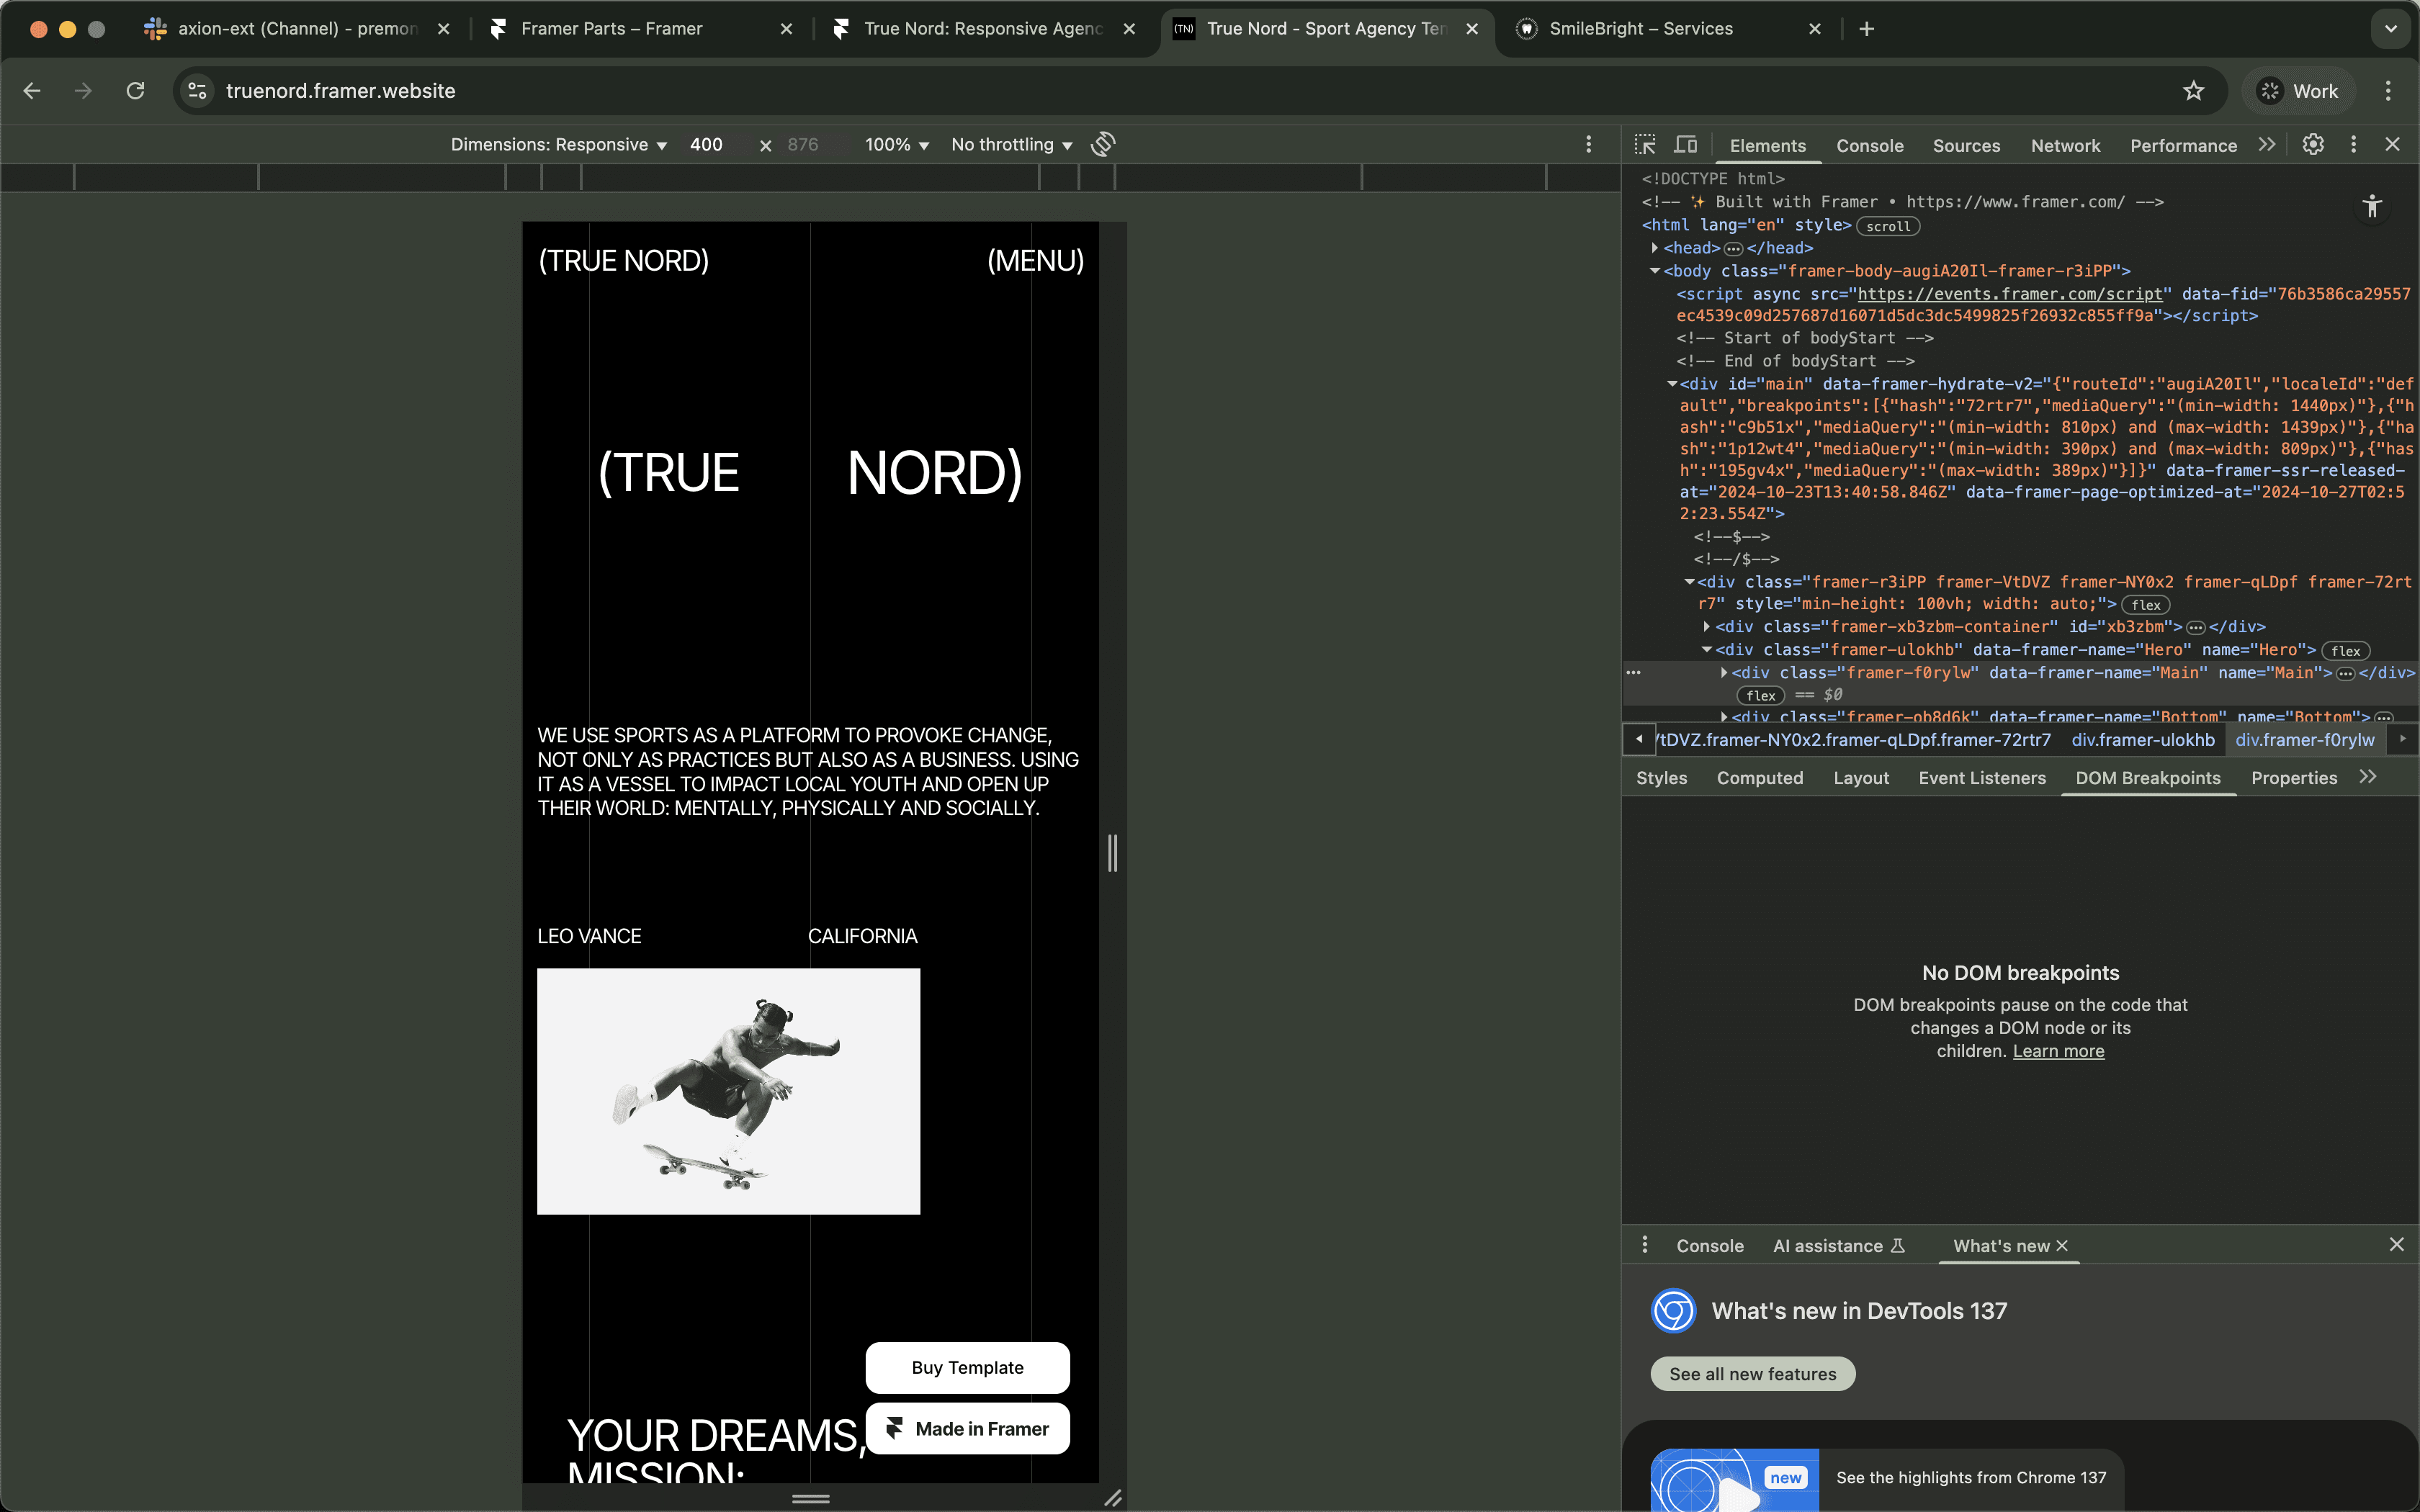Screen dimensions: 2420x1512
Task: Expand the head element node
Action: coord(1655,248)
